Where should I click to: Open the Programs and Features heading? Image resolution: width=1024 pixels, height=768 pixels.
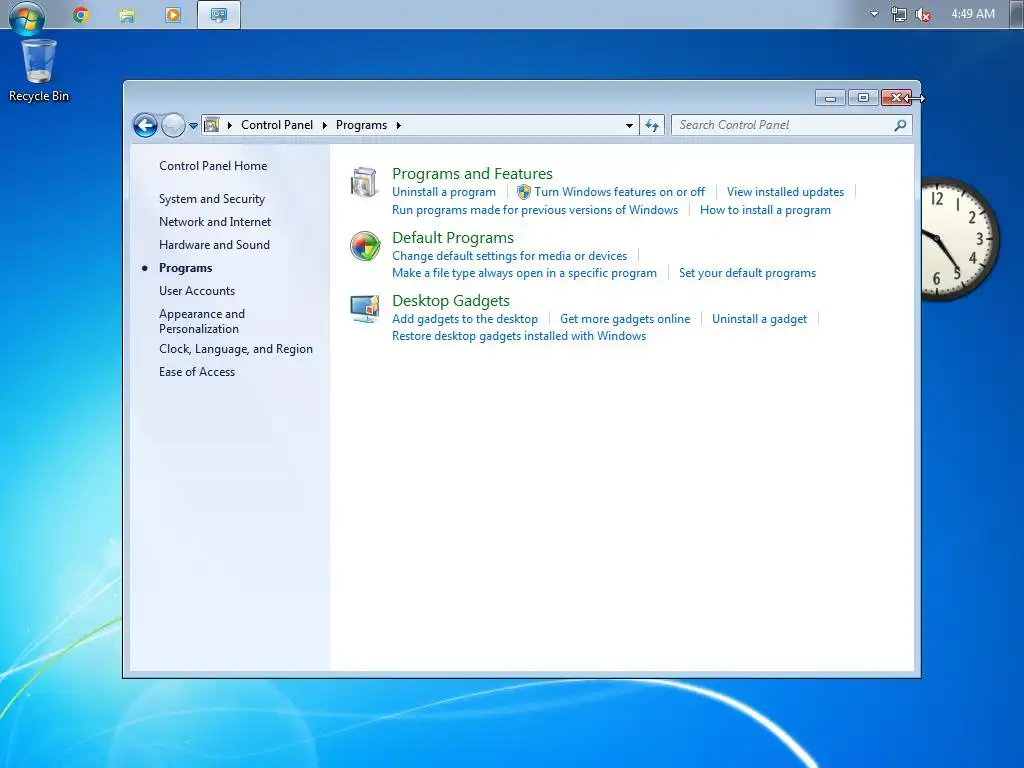(472, 174)
